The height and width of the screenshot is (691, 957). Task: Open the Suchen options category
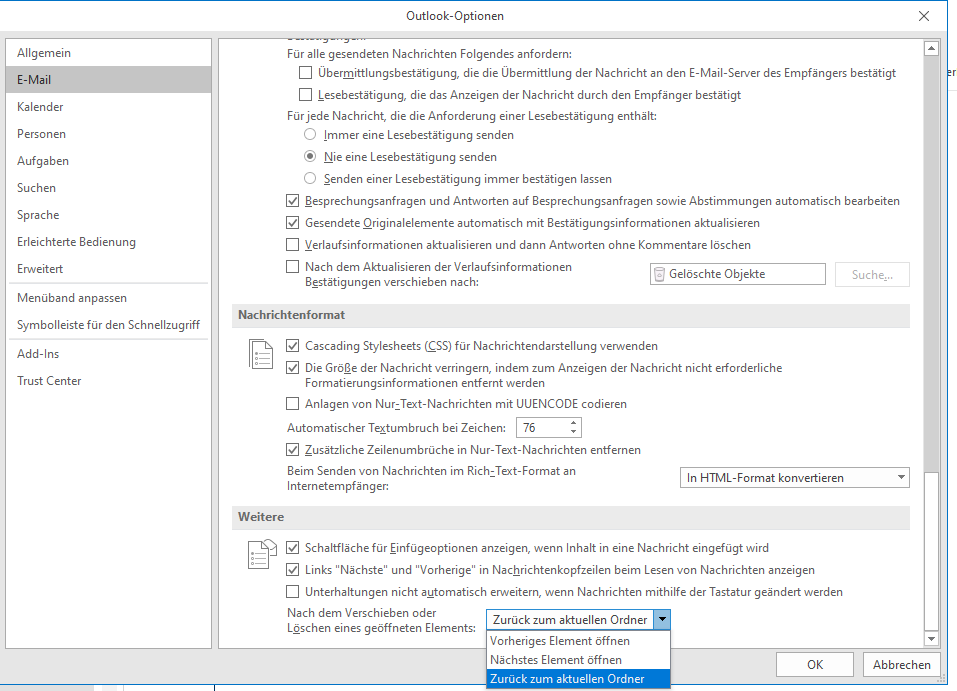click(109, 187)
